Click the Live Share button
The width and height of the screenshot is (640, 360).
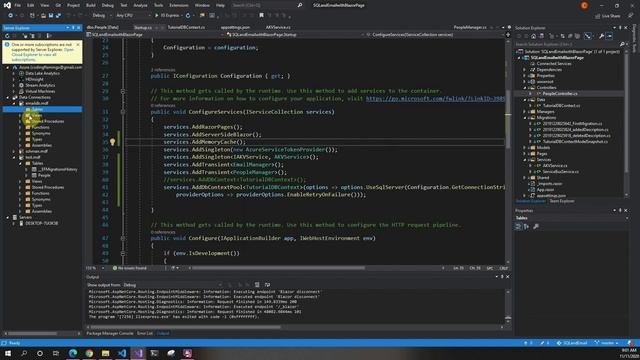point(608,16)
